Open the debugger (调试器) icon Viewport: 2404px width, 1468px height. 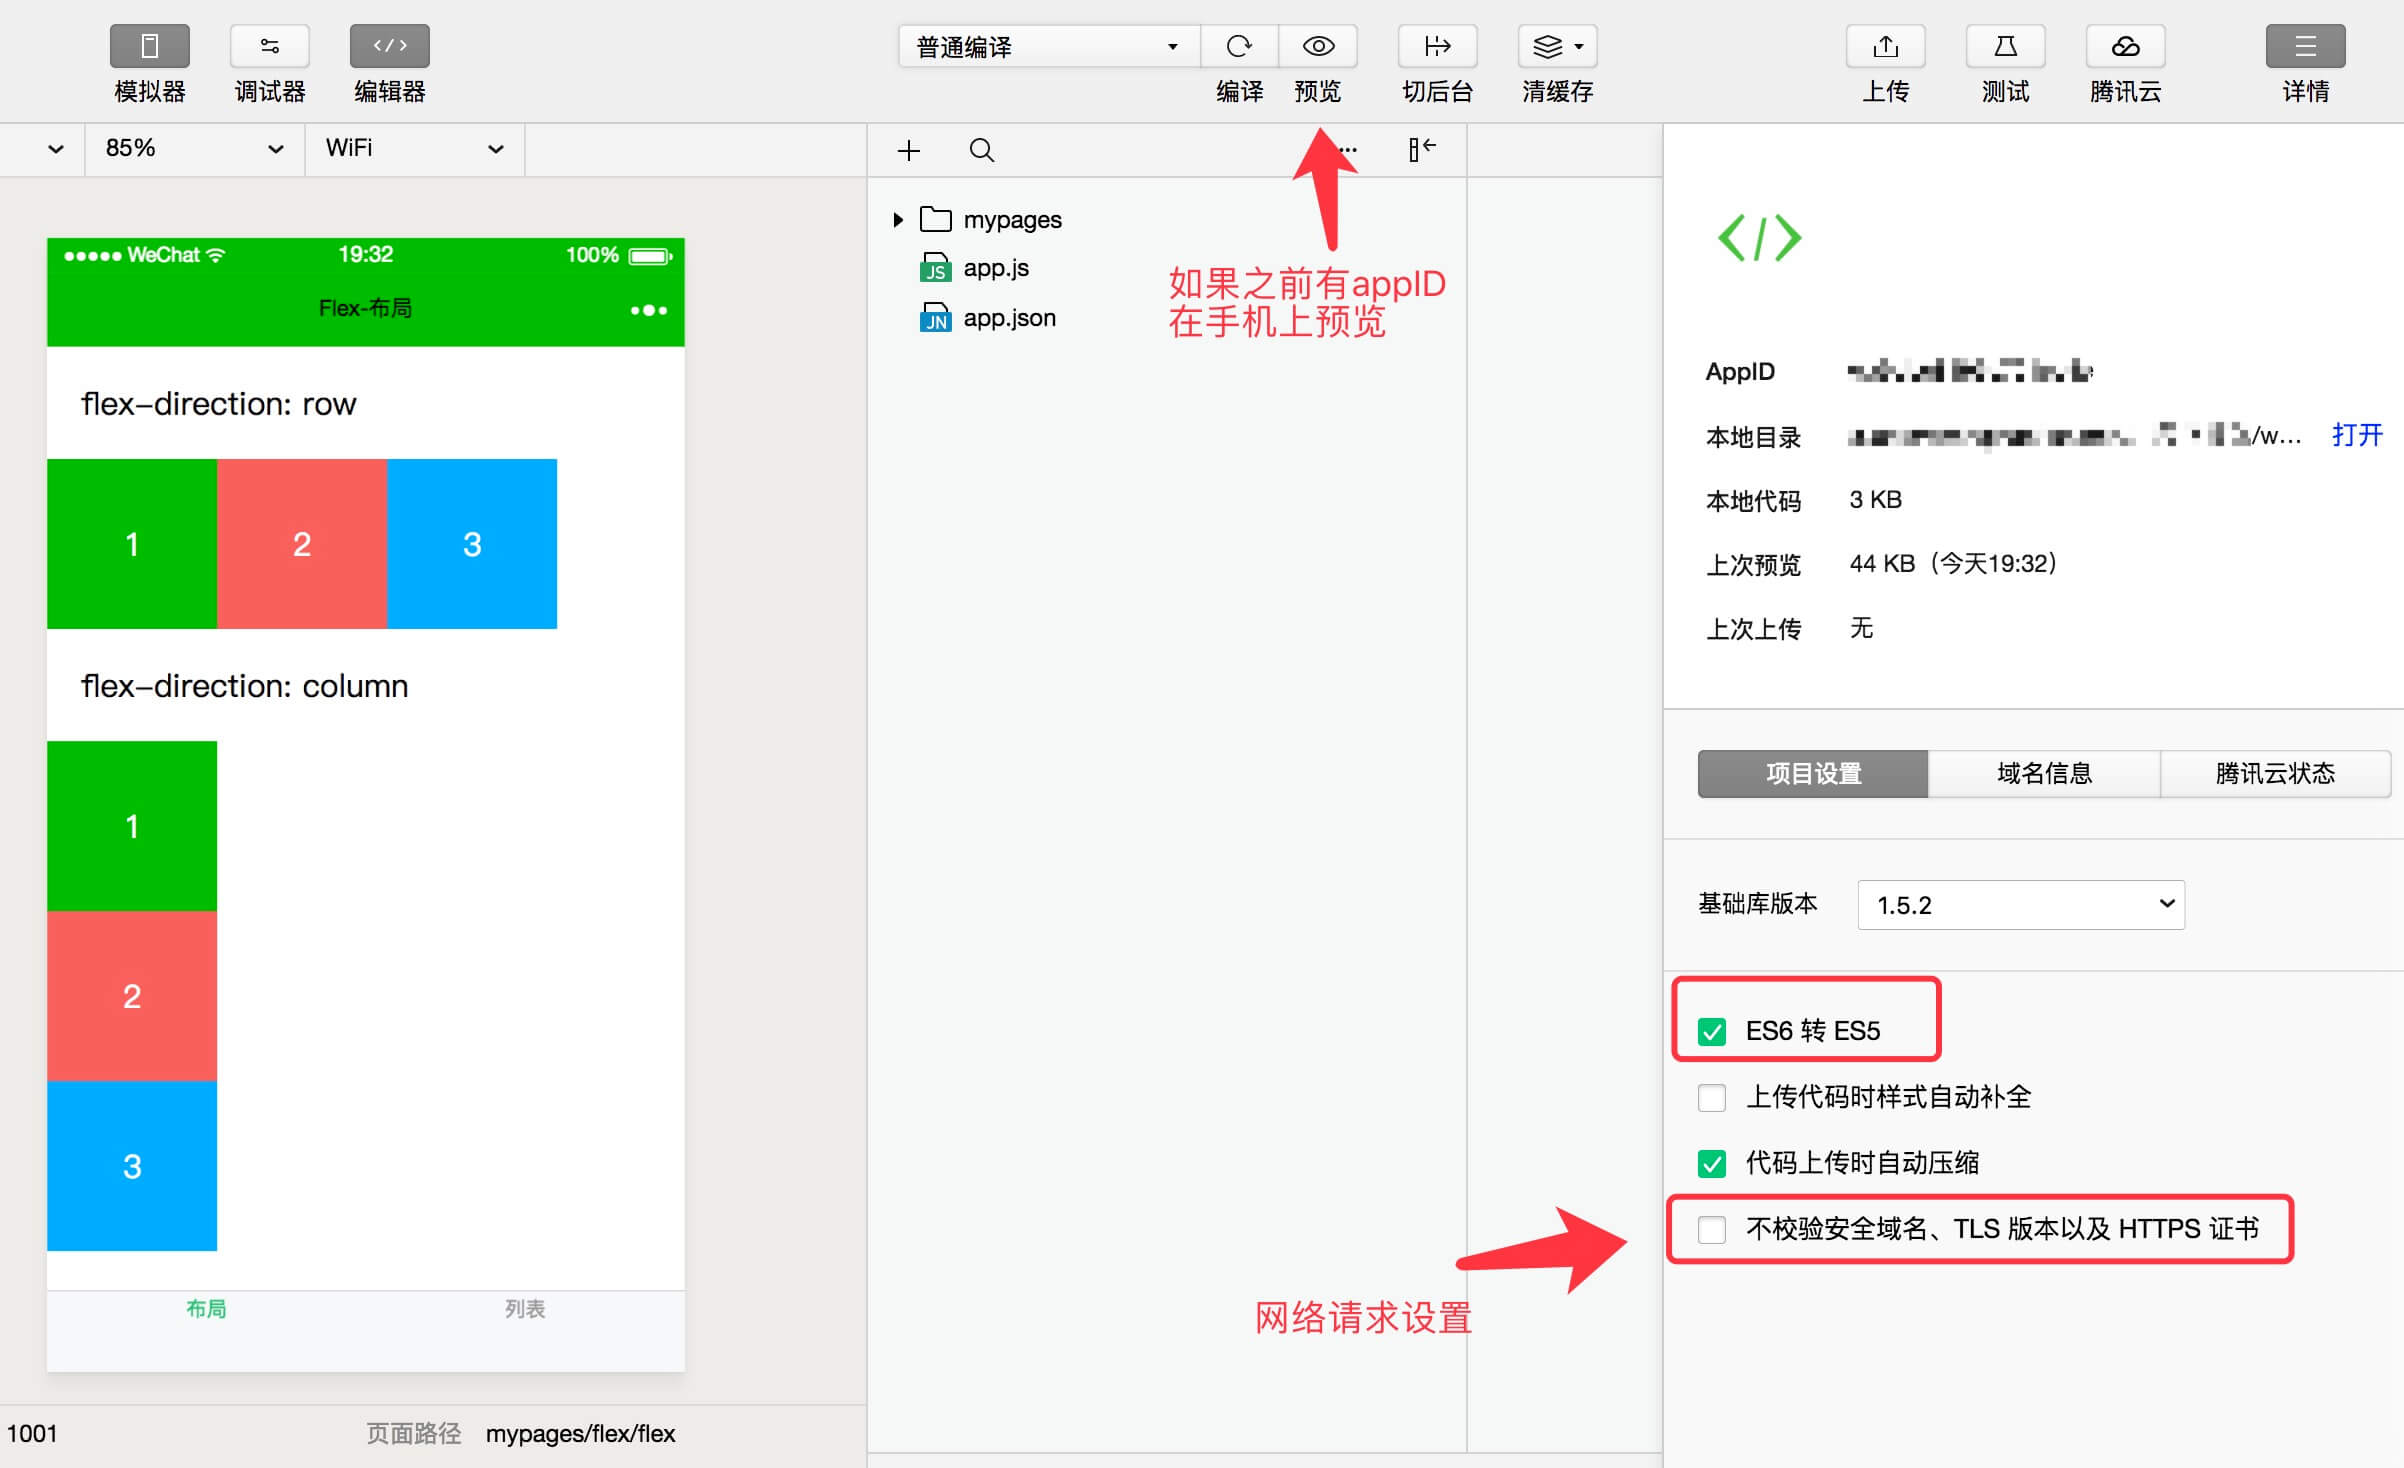[x=269, y=46]
